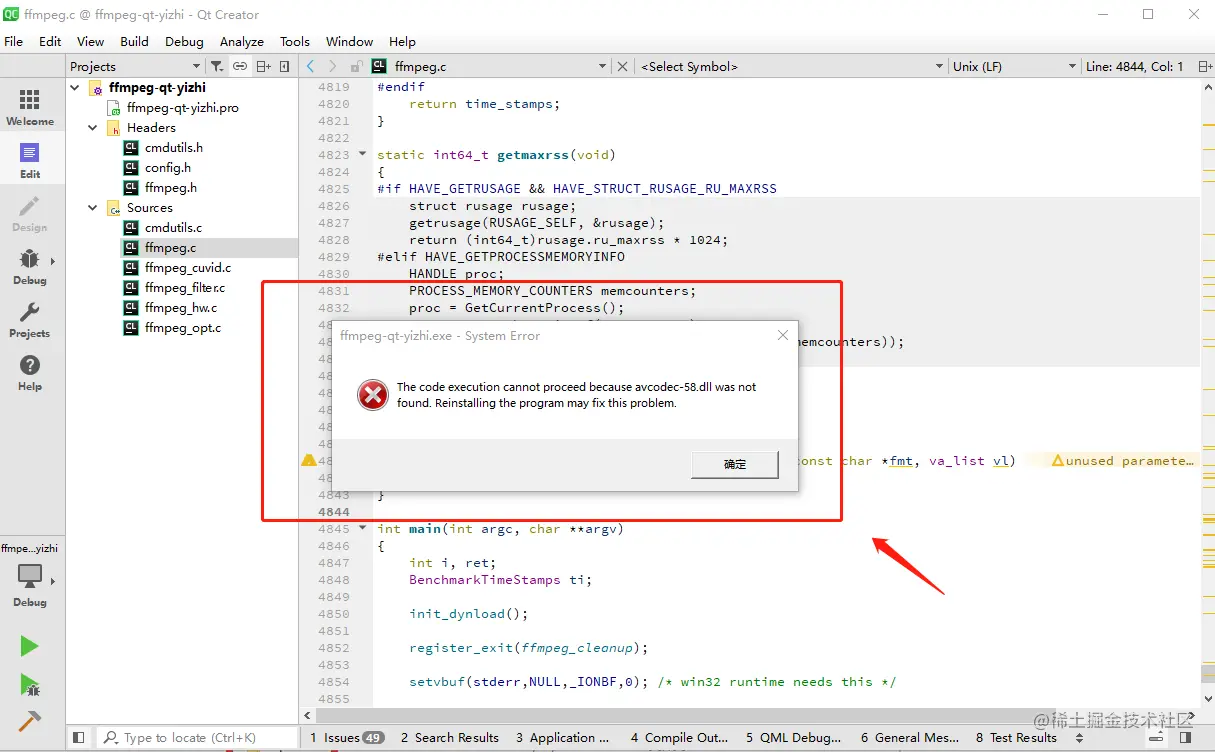
Task: Select ffmpeg_hw.c source file
Action: pos(180,308)
